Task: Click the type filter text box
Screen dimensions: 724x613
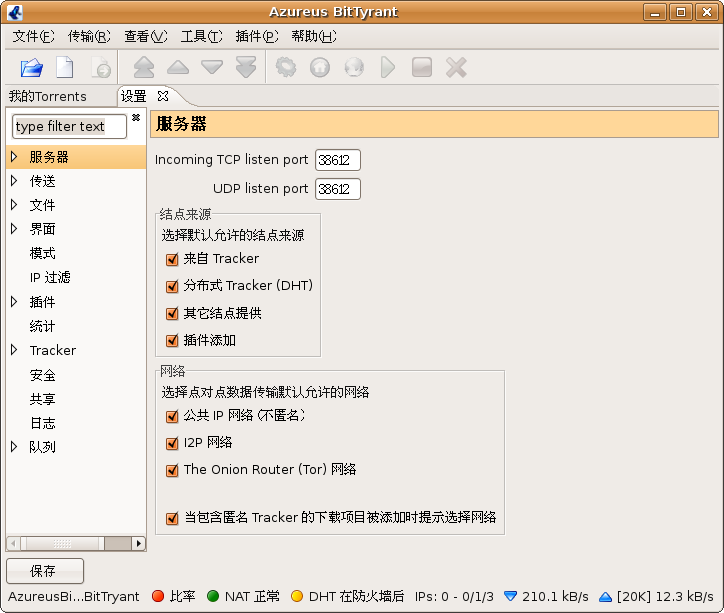Action: coord(69,126)
